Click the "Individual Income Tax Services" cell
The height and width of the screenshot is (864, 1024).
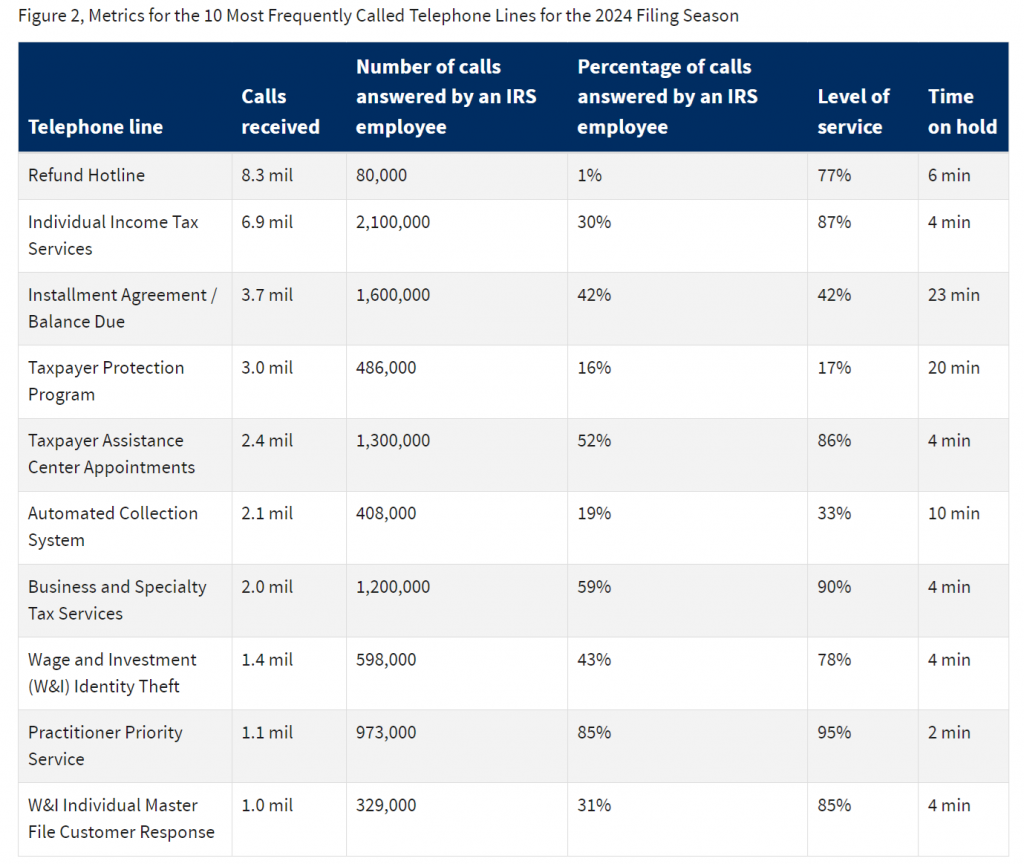coord(113,235)
